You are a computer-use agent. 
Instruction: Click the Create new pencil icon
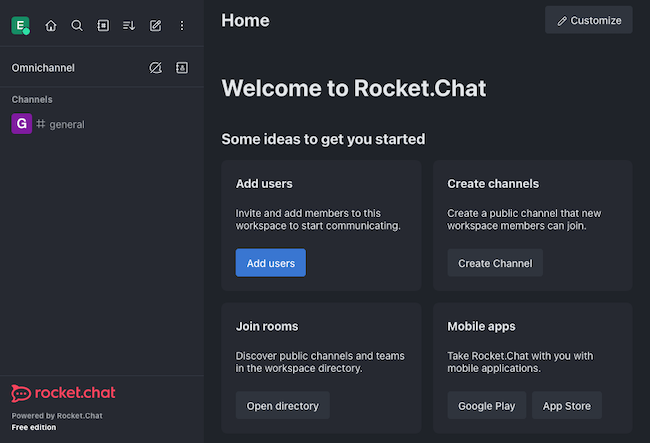(x=155, y=25)
